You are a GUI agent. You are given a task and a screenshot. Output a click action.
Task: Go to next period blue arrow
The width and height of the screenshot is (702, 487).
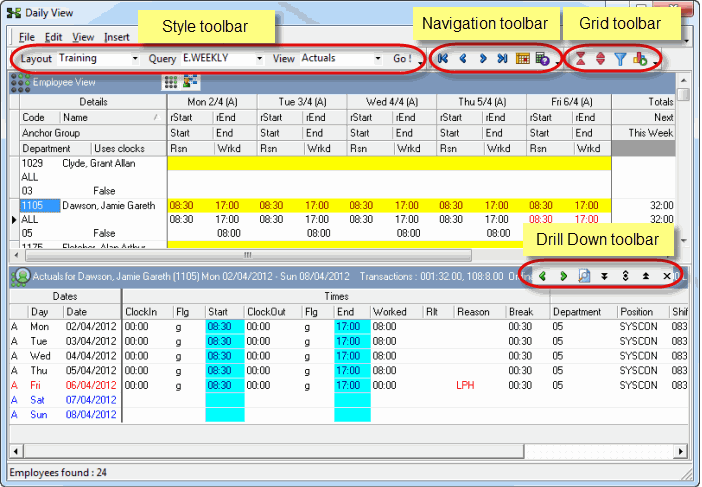tap(483, 58)
